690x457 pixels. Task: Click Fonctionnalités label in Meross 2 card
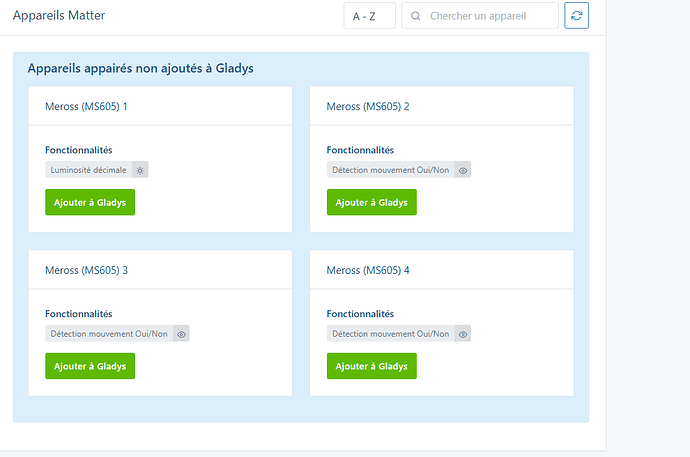360,150
